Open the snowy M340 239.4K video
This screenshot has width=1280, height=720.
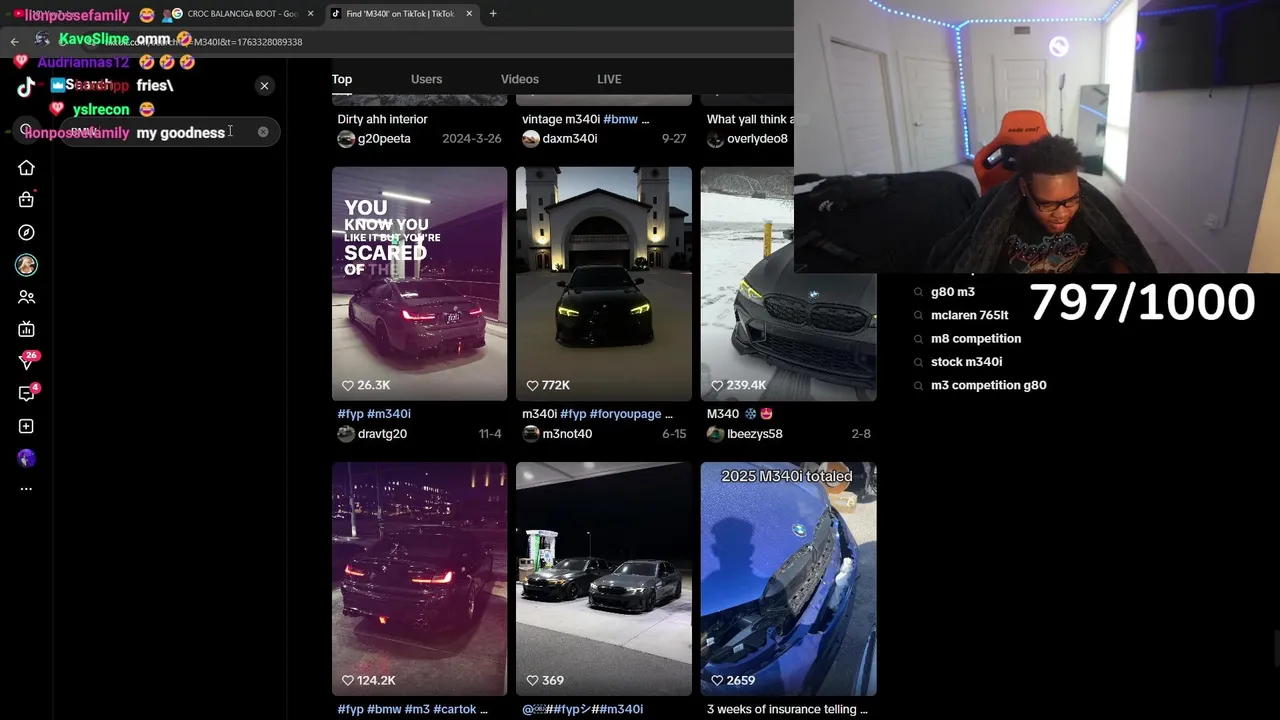click(x=788, y=284)
